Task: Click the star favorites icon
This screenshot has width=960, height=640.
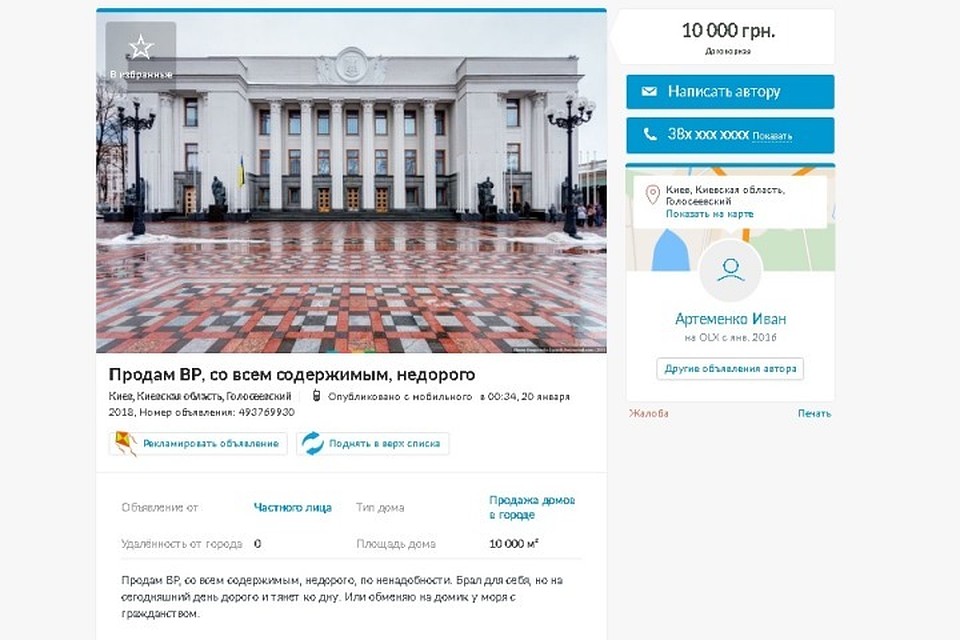Action: tap(141, 47)
